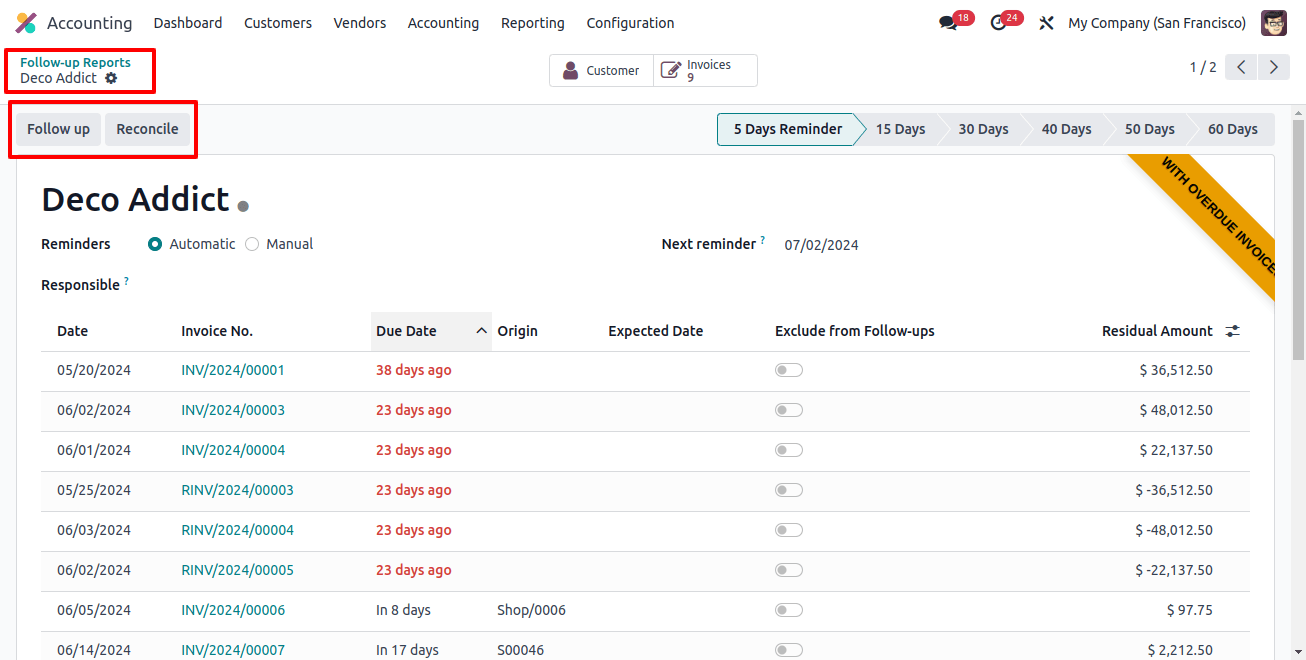Open the Accounting app logo icon
This screenshot has width=1306, height=660.
pos(26,23)
